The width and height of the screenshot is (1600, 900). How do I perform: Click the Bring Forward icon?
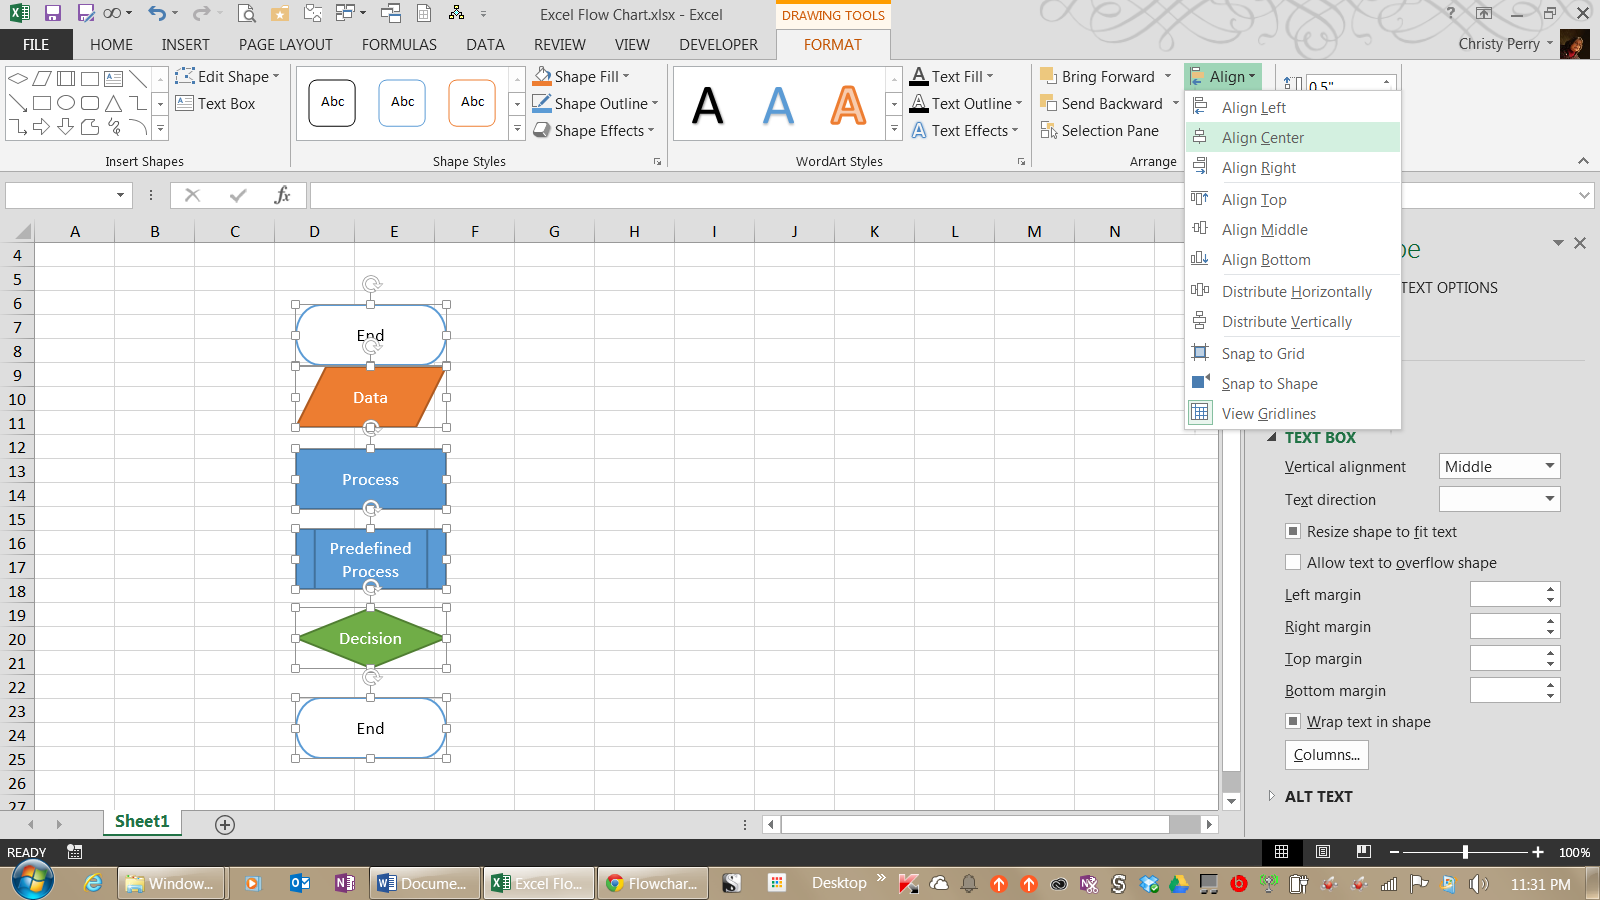point(1048,76)
